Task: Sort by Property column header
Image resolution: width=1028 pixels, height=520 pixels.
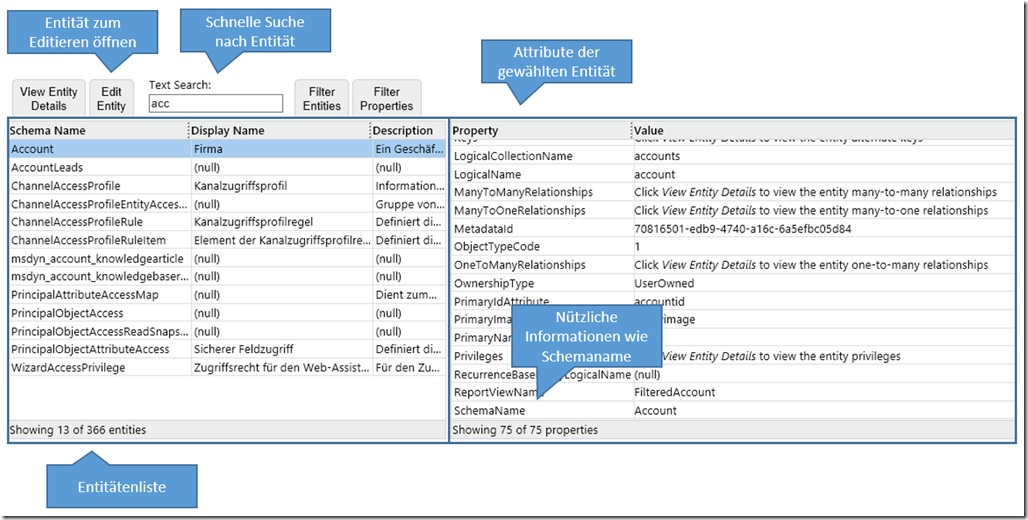Action: 539,130
